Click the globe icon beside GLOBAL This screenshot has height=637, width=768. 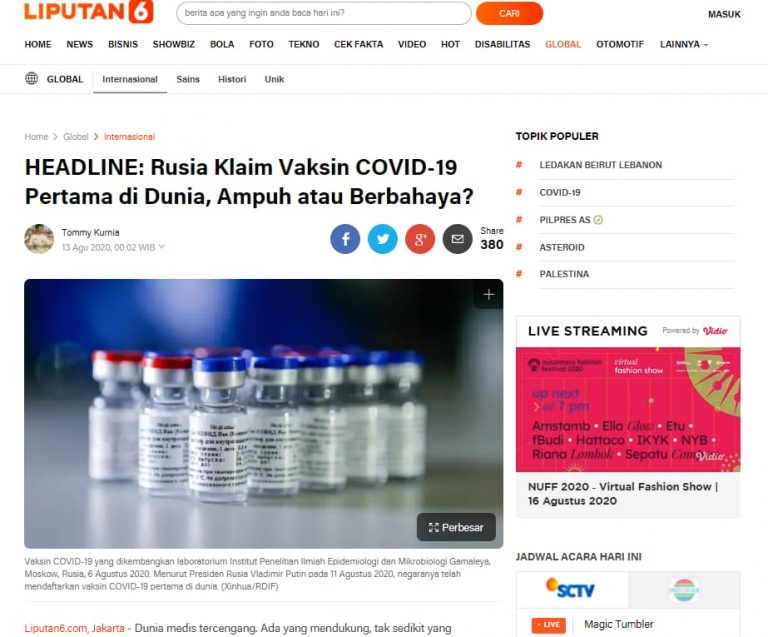pyautogui.click(x=31, y=78)
